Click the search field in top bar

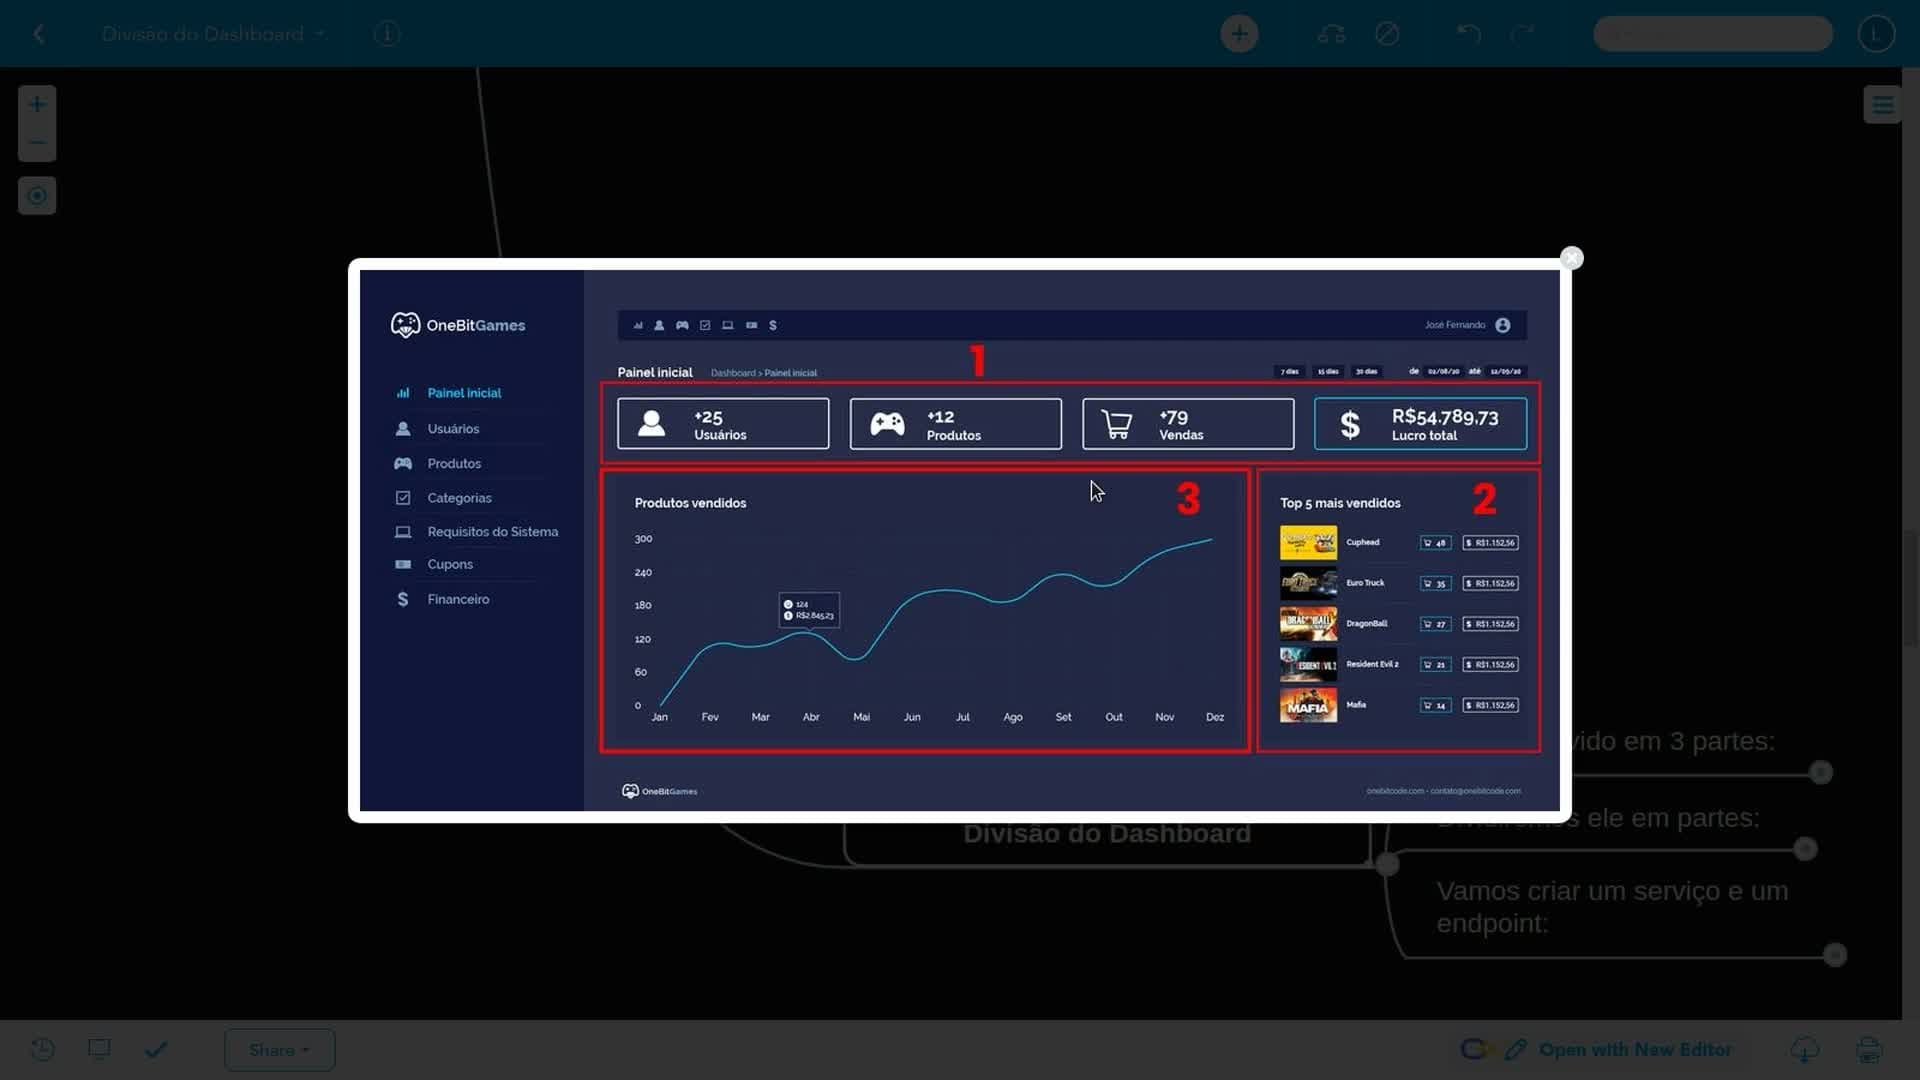coord(1712,34)
